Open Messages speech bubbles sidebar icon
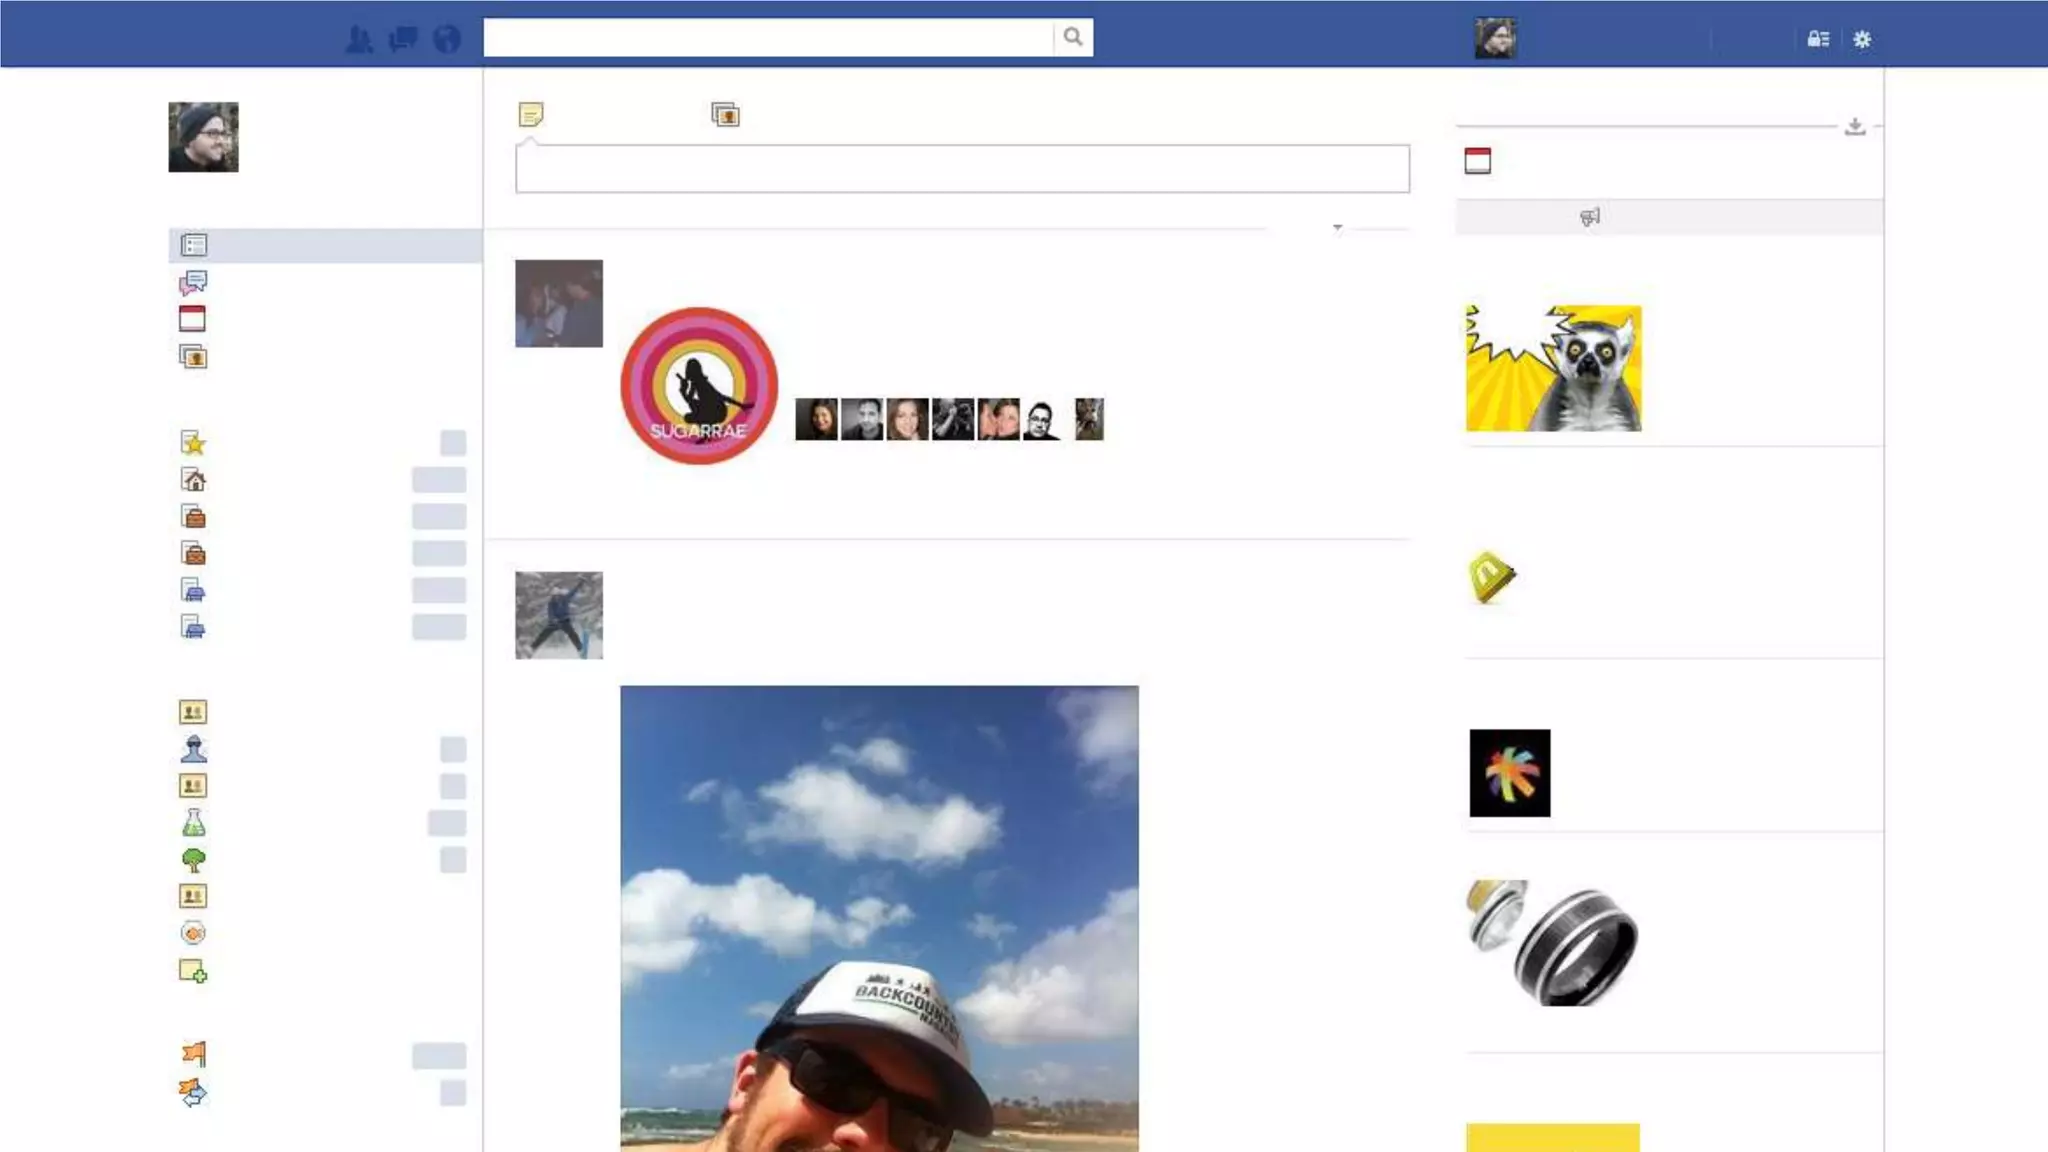2048x1152 pixels. [193, 283]
